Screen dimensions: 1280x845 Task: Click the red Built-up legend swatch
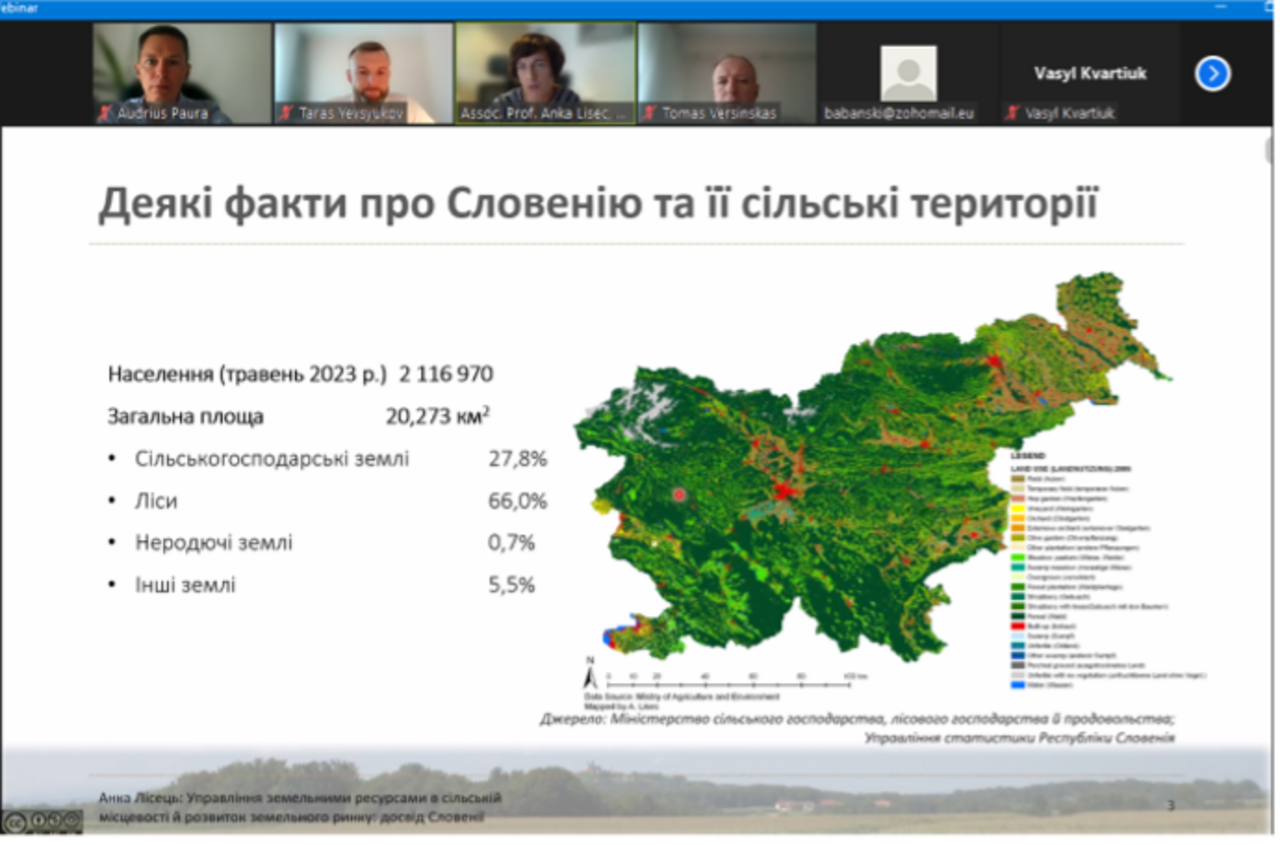pos(1018,625)
